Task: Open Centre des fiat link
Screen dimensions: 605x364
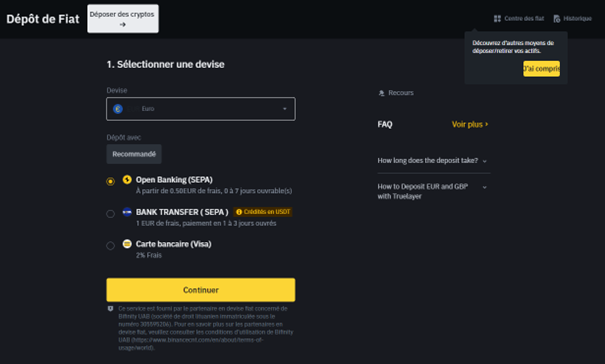Action: (519, 19)
